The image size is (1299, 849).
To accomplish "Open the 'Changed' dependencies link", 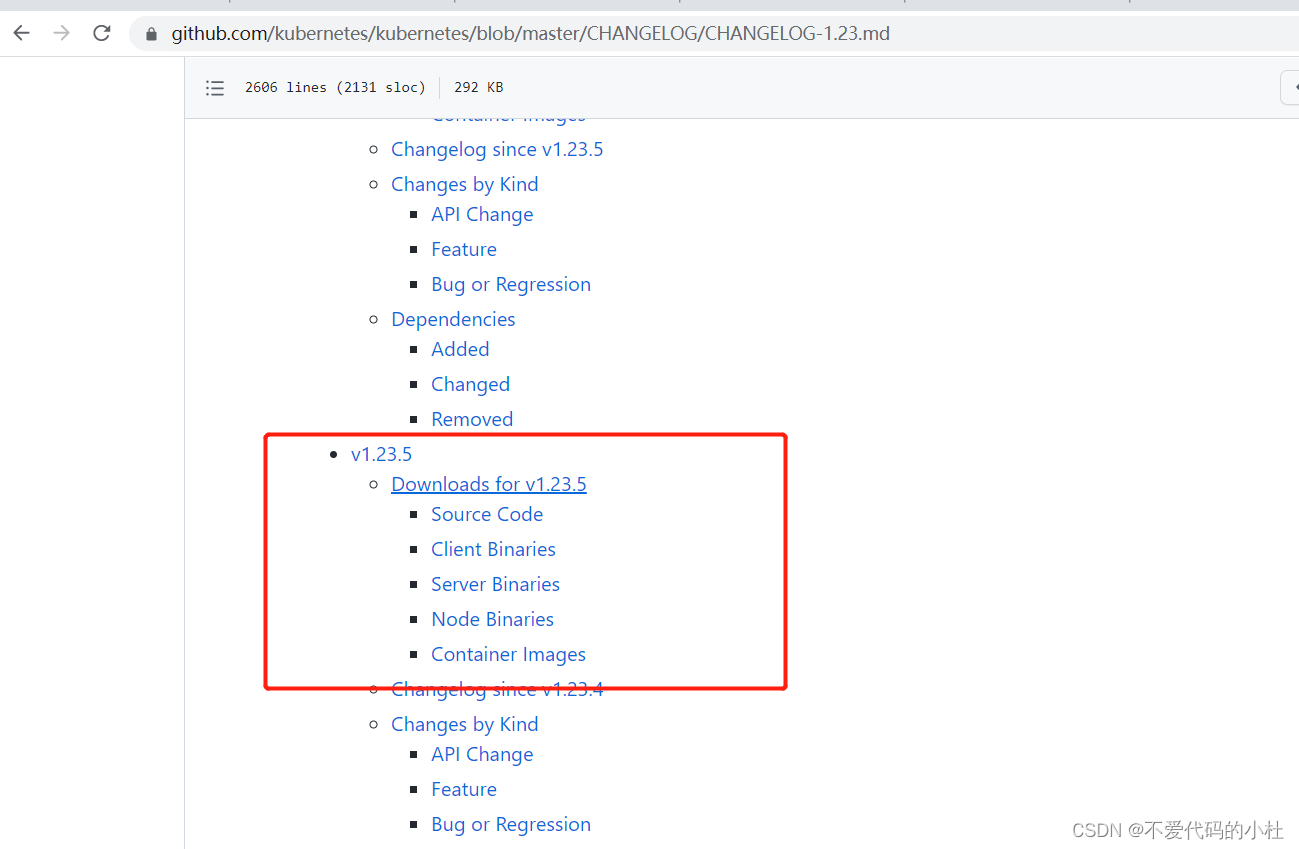I will (470, 384).
